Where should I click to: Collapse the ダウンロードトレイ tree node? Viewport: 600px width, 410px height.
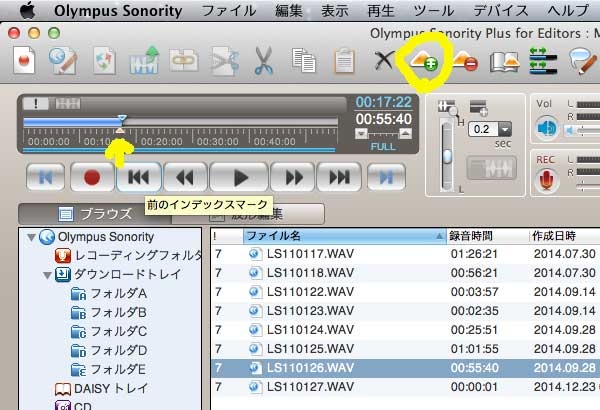click(x=47, y=275)
